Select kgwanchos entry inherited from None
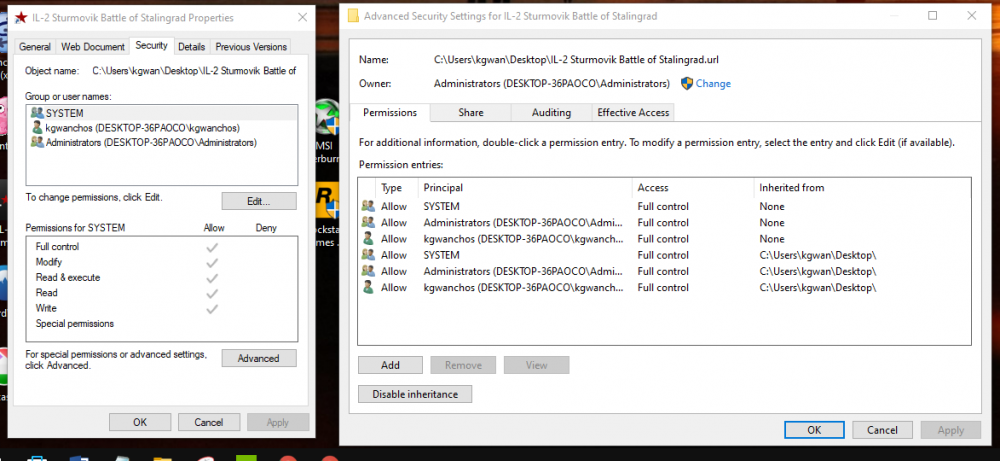Screen dimensions: 1000x461 tap(664, 239)
